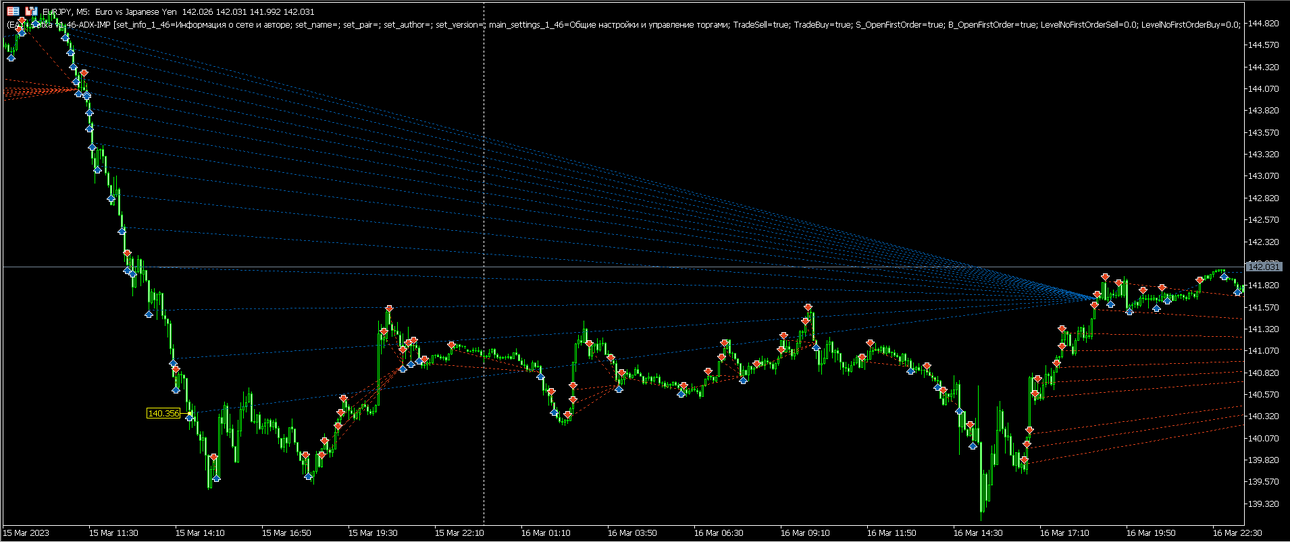Click the 16 Mar 06:30 time label
Image resolution: width=1290 pixels, height=542 pixels.
719,533
